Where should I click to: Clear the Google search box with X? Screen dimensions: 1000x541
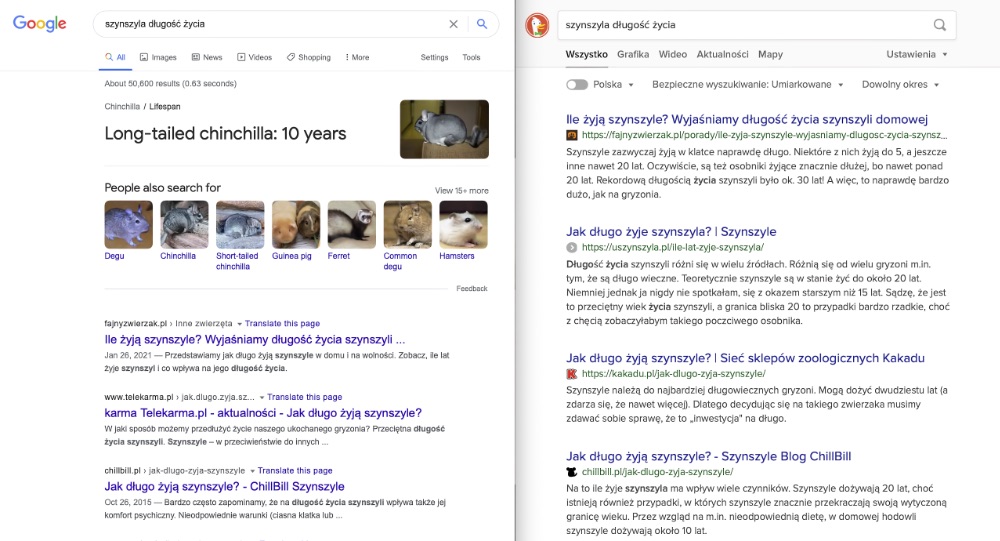tap(453, 24)
